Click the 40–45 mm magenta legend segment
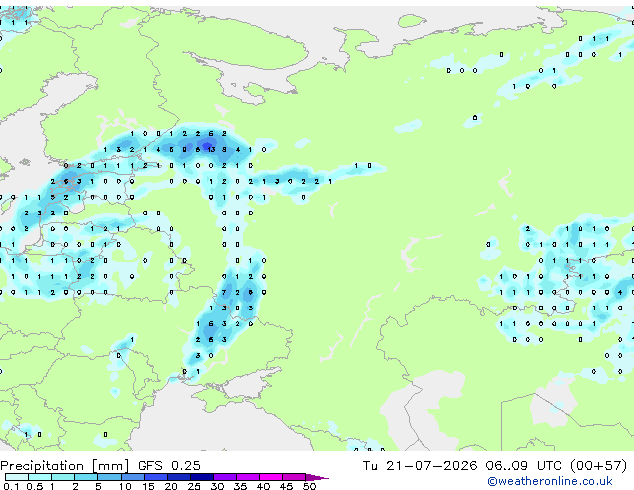Viewport: 634px width, 490px height. [x=271, y=477]
